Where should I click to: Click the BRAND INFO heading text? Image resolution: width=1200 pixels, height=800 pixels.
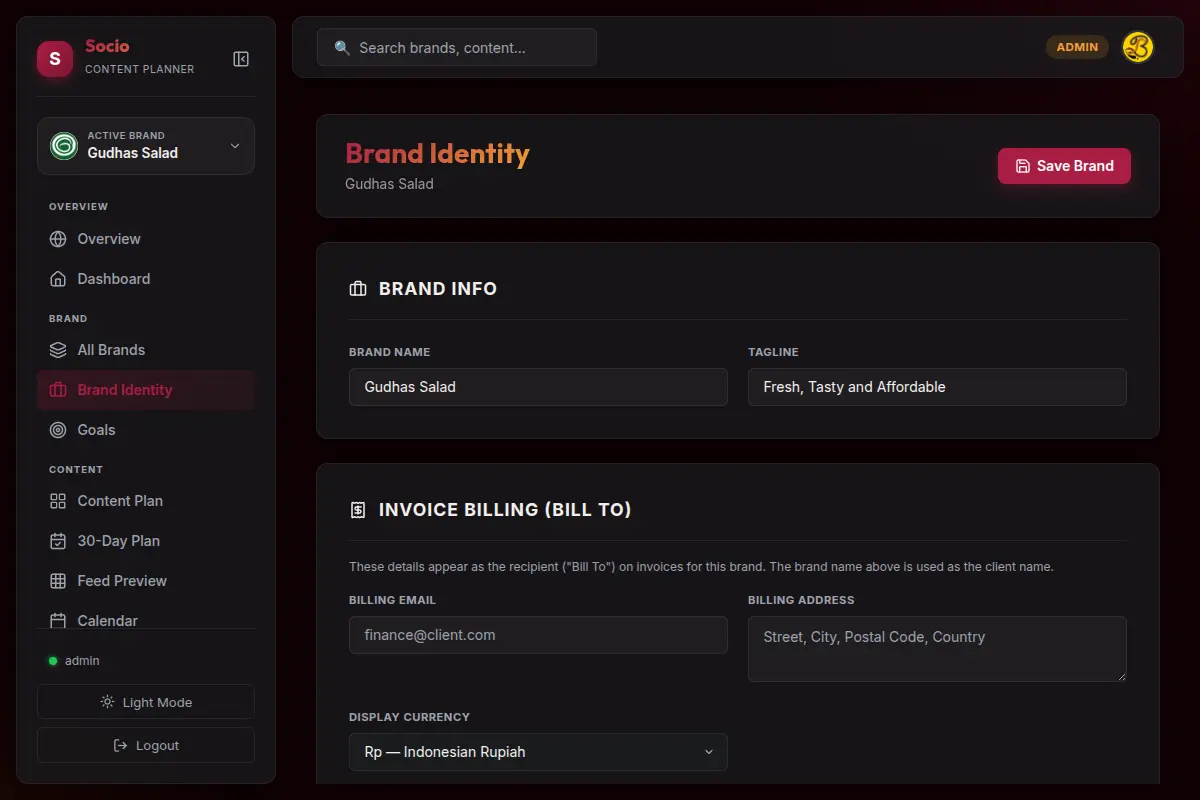click(x=438, y=289)
